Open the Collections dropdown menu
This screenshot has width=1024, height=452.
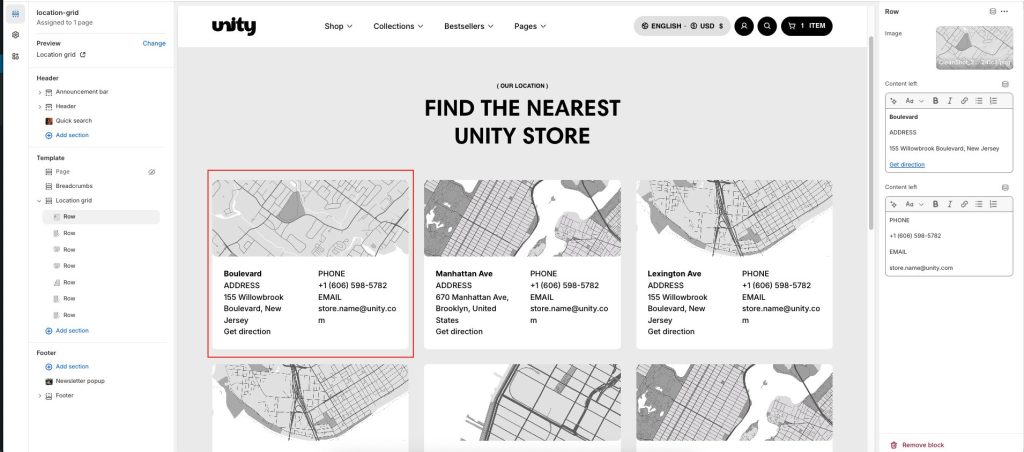[398, 26]
